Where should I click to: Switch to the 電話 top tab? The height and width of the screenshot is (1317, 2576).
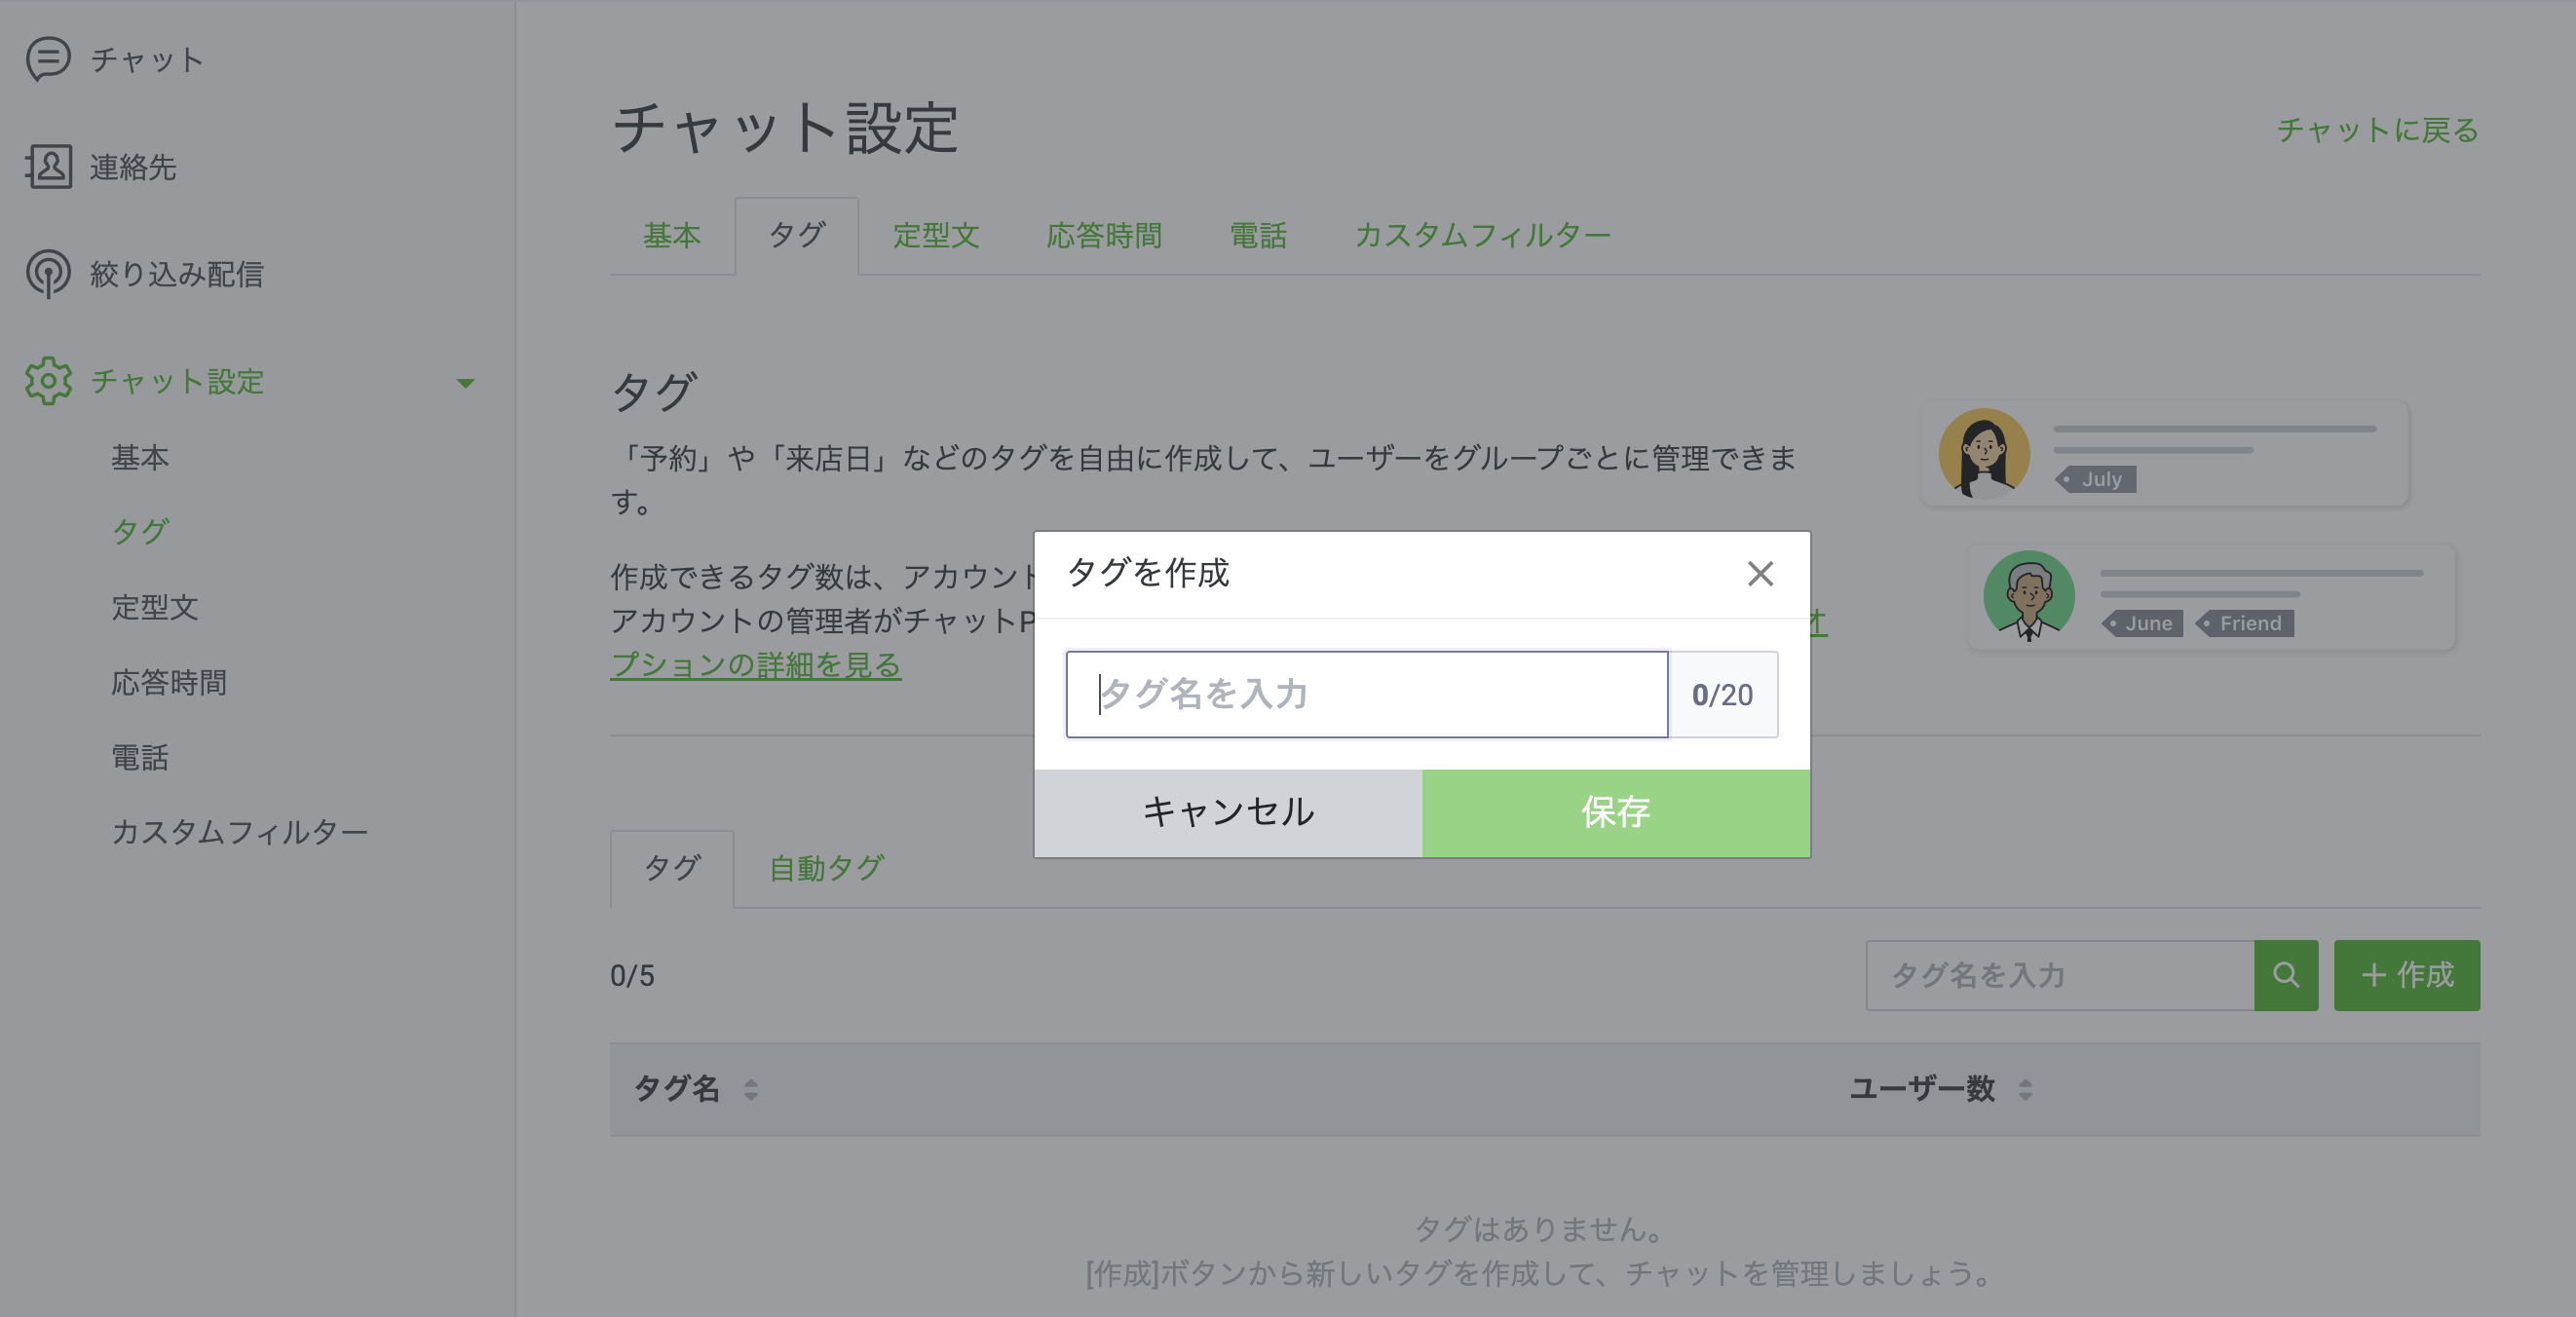click(1258, 236)
